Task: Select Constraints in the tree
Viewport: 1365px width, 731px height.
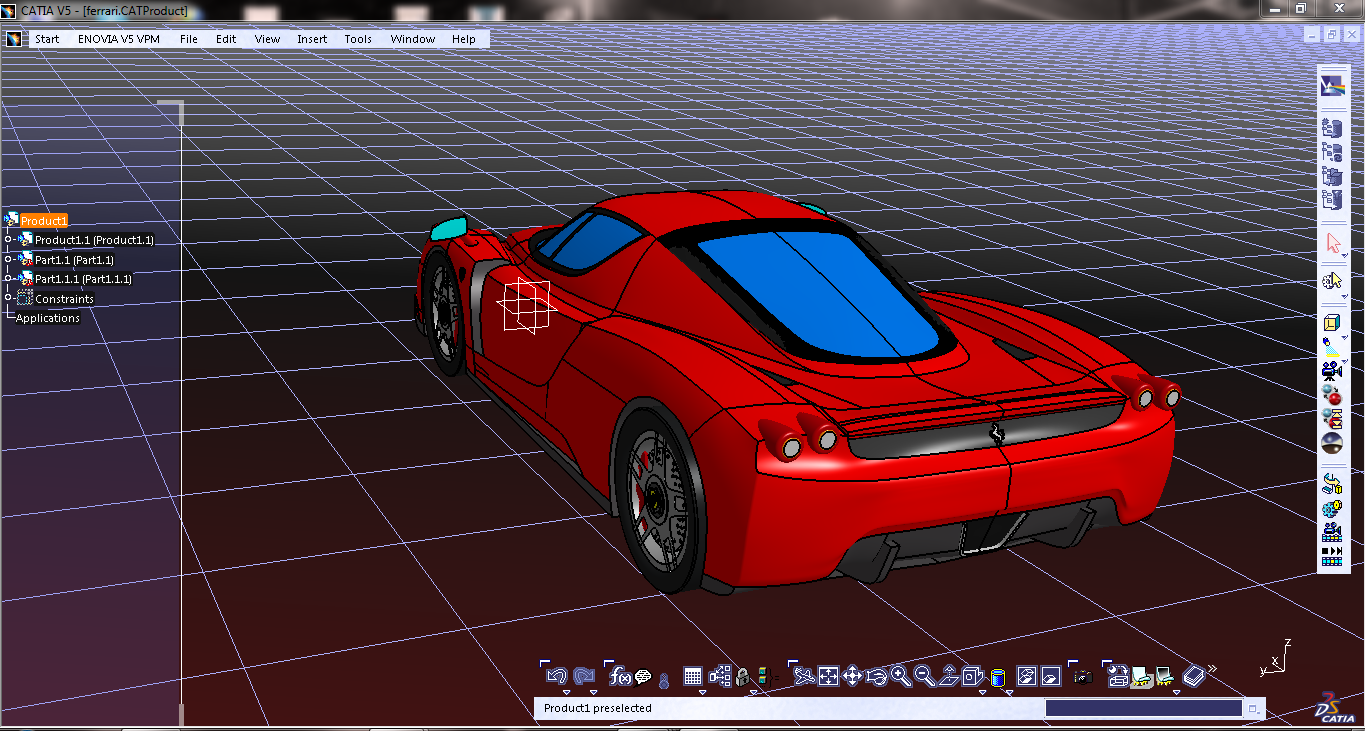Action: click(x=64, y=298)
